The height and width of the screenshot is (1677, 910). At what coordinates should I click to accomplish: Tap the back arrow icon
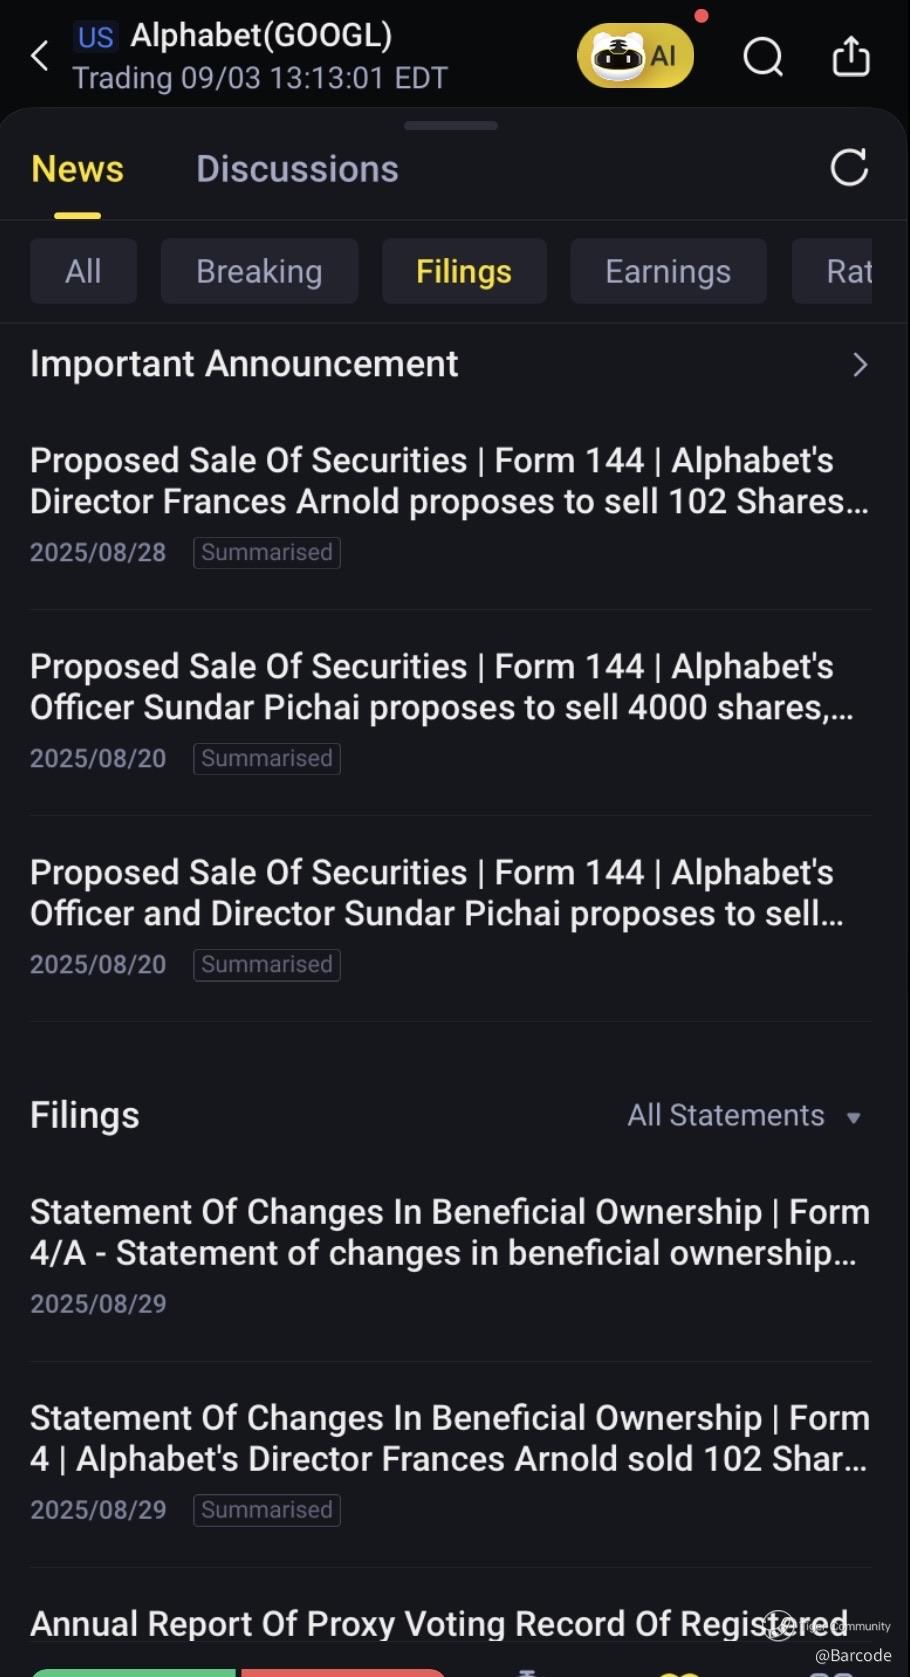click(40, 56)
